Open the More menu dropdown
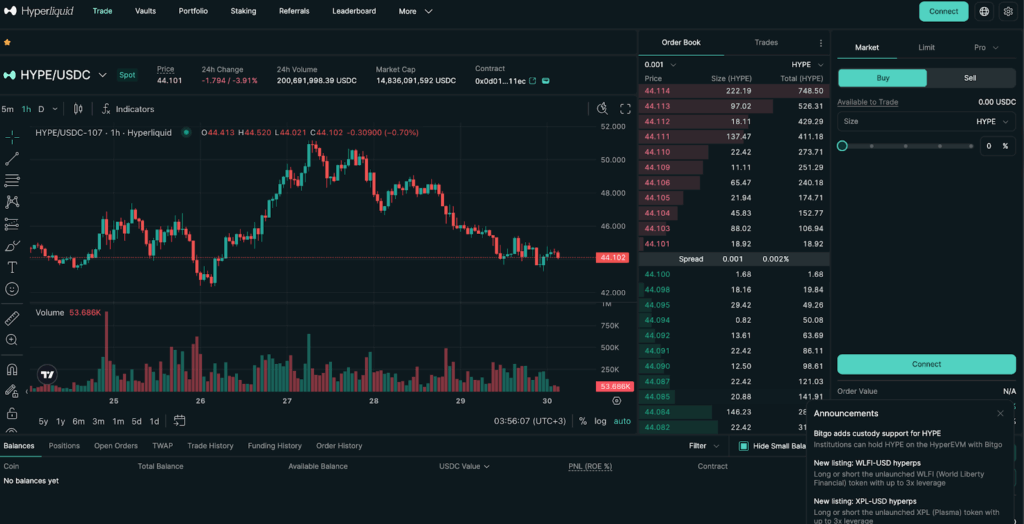 [x=415, y=11]
